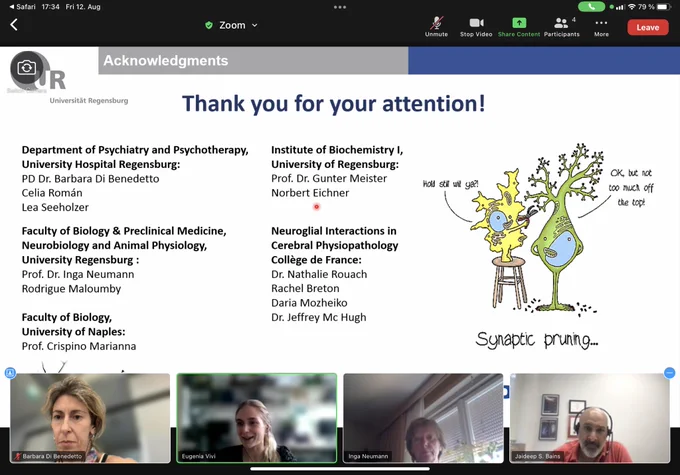Tap the blue minimize thumbnails button
The height and width of the screenshot is (475, 680).
[x=670, y=373]
